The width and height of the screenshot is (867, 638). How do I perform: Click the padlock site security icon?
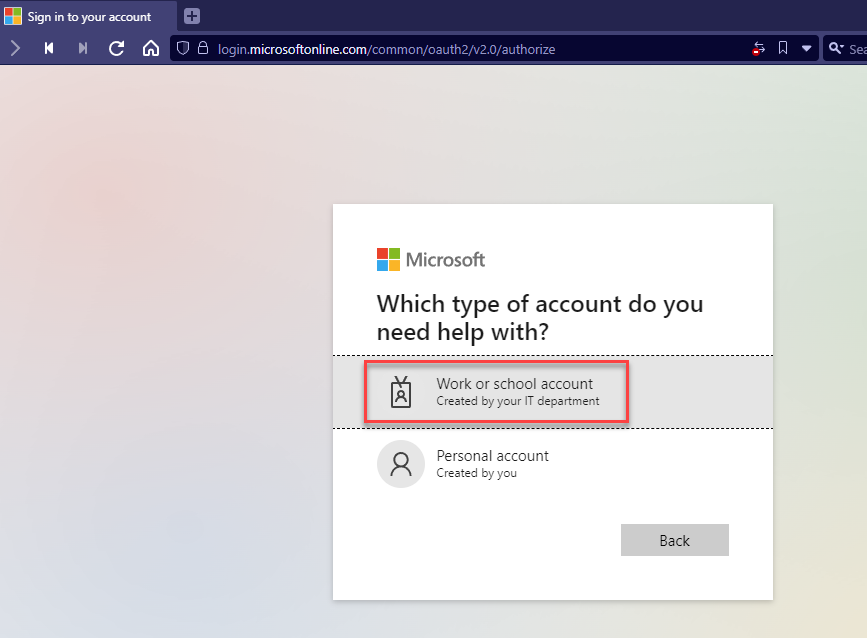click(203, 48)
